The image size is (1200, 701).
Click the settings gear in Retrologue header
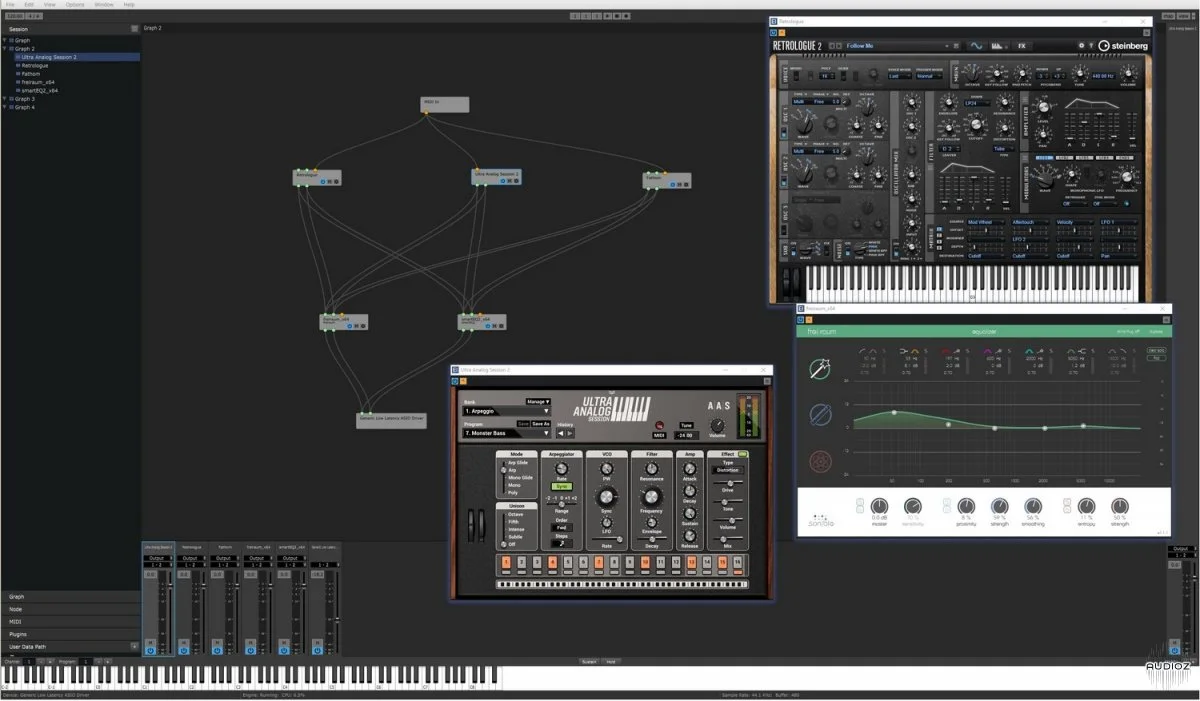point(1081,46)
